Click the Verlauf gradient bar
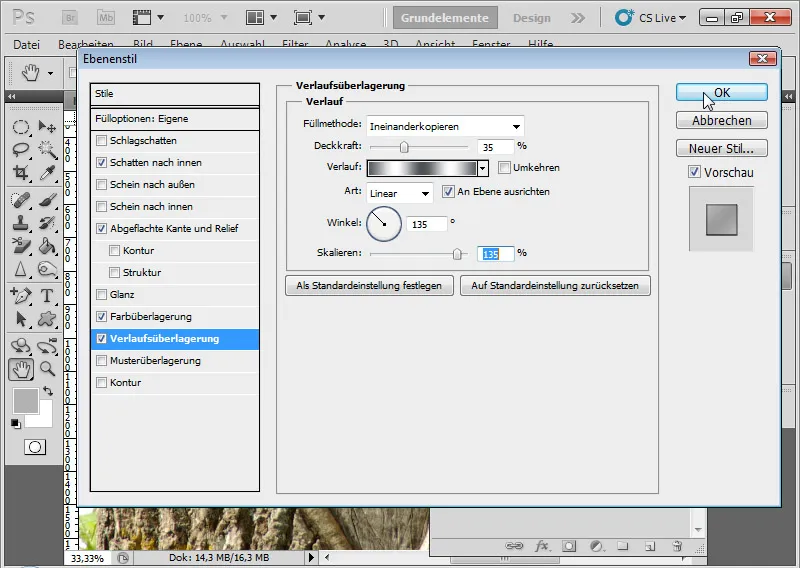The image size is (800, 568). coord(422,168)
